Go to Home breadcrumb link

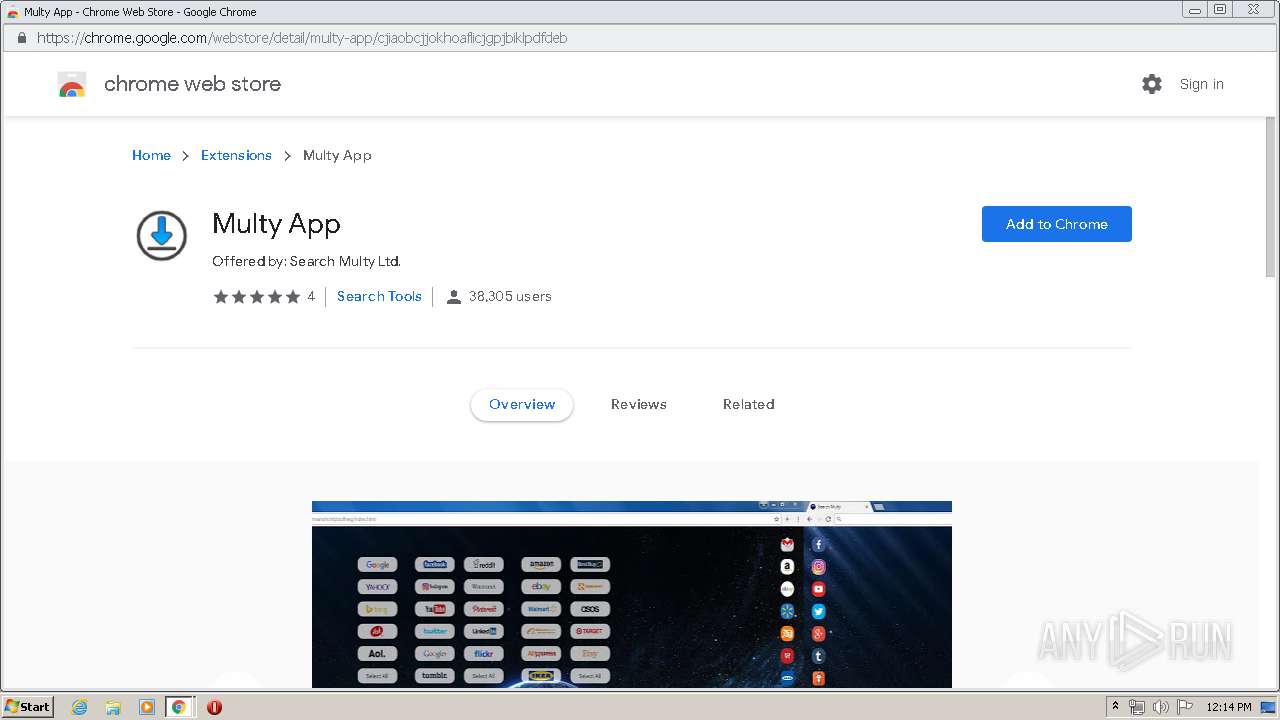(x=151, y=155)
